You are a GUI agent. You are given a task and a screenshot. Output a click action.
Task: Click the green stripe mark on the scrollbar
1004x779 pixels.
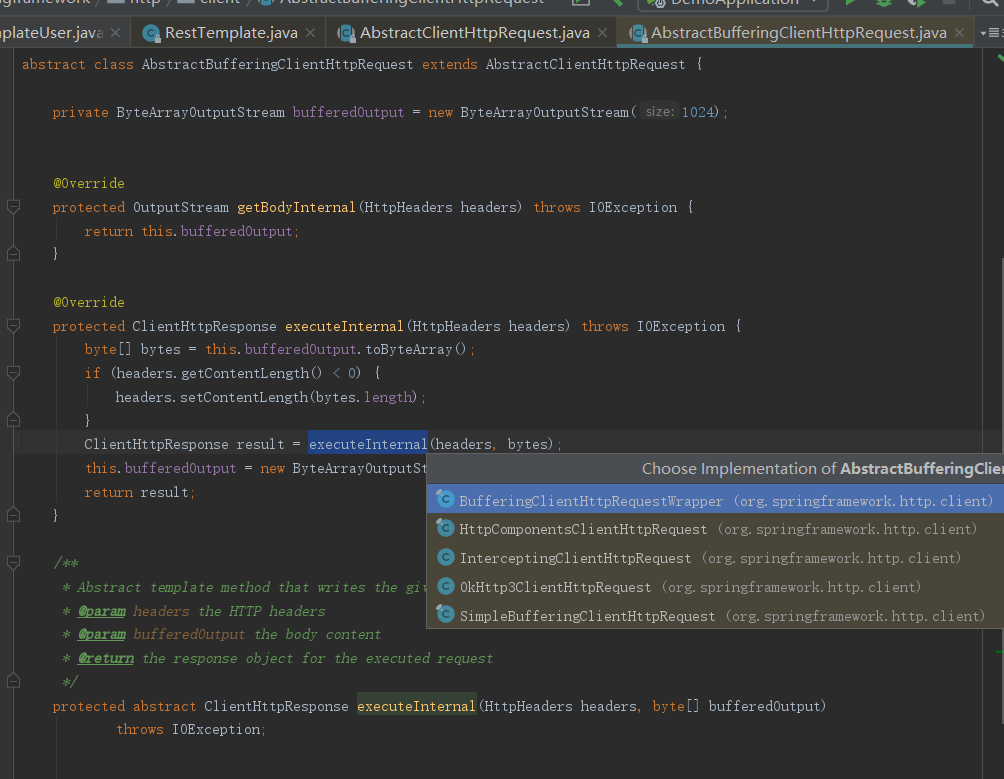pos(1000,652)
